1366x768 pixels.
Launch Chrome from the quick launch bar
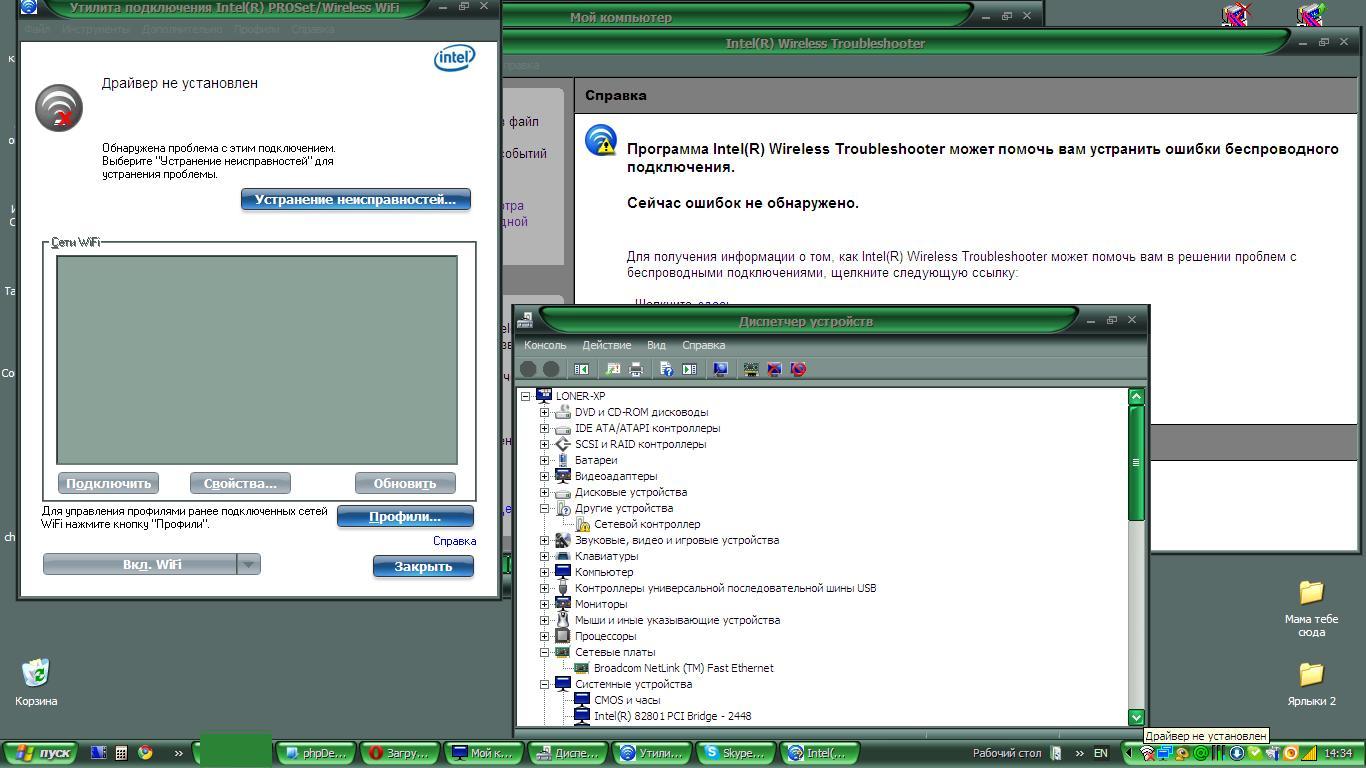[x=145, y=753]
